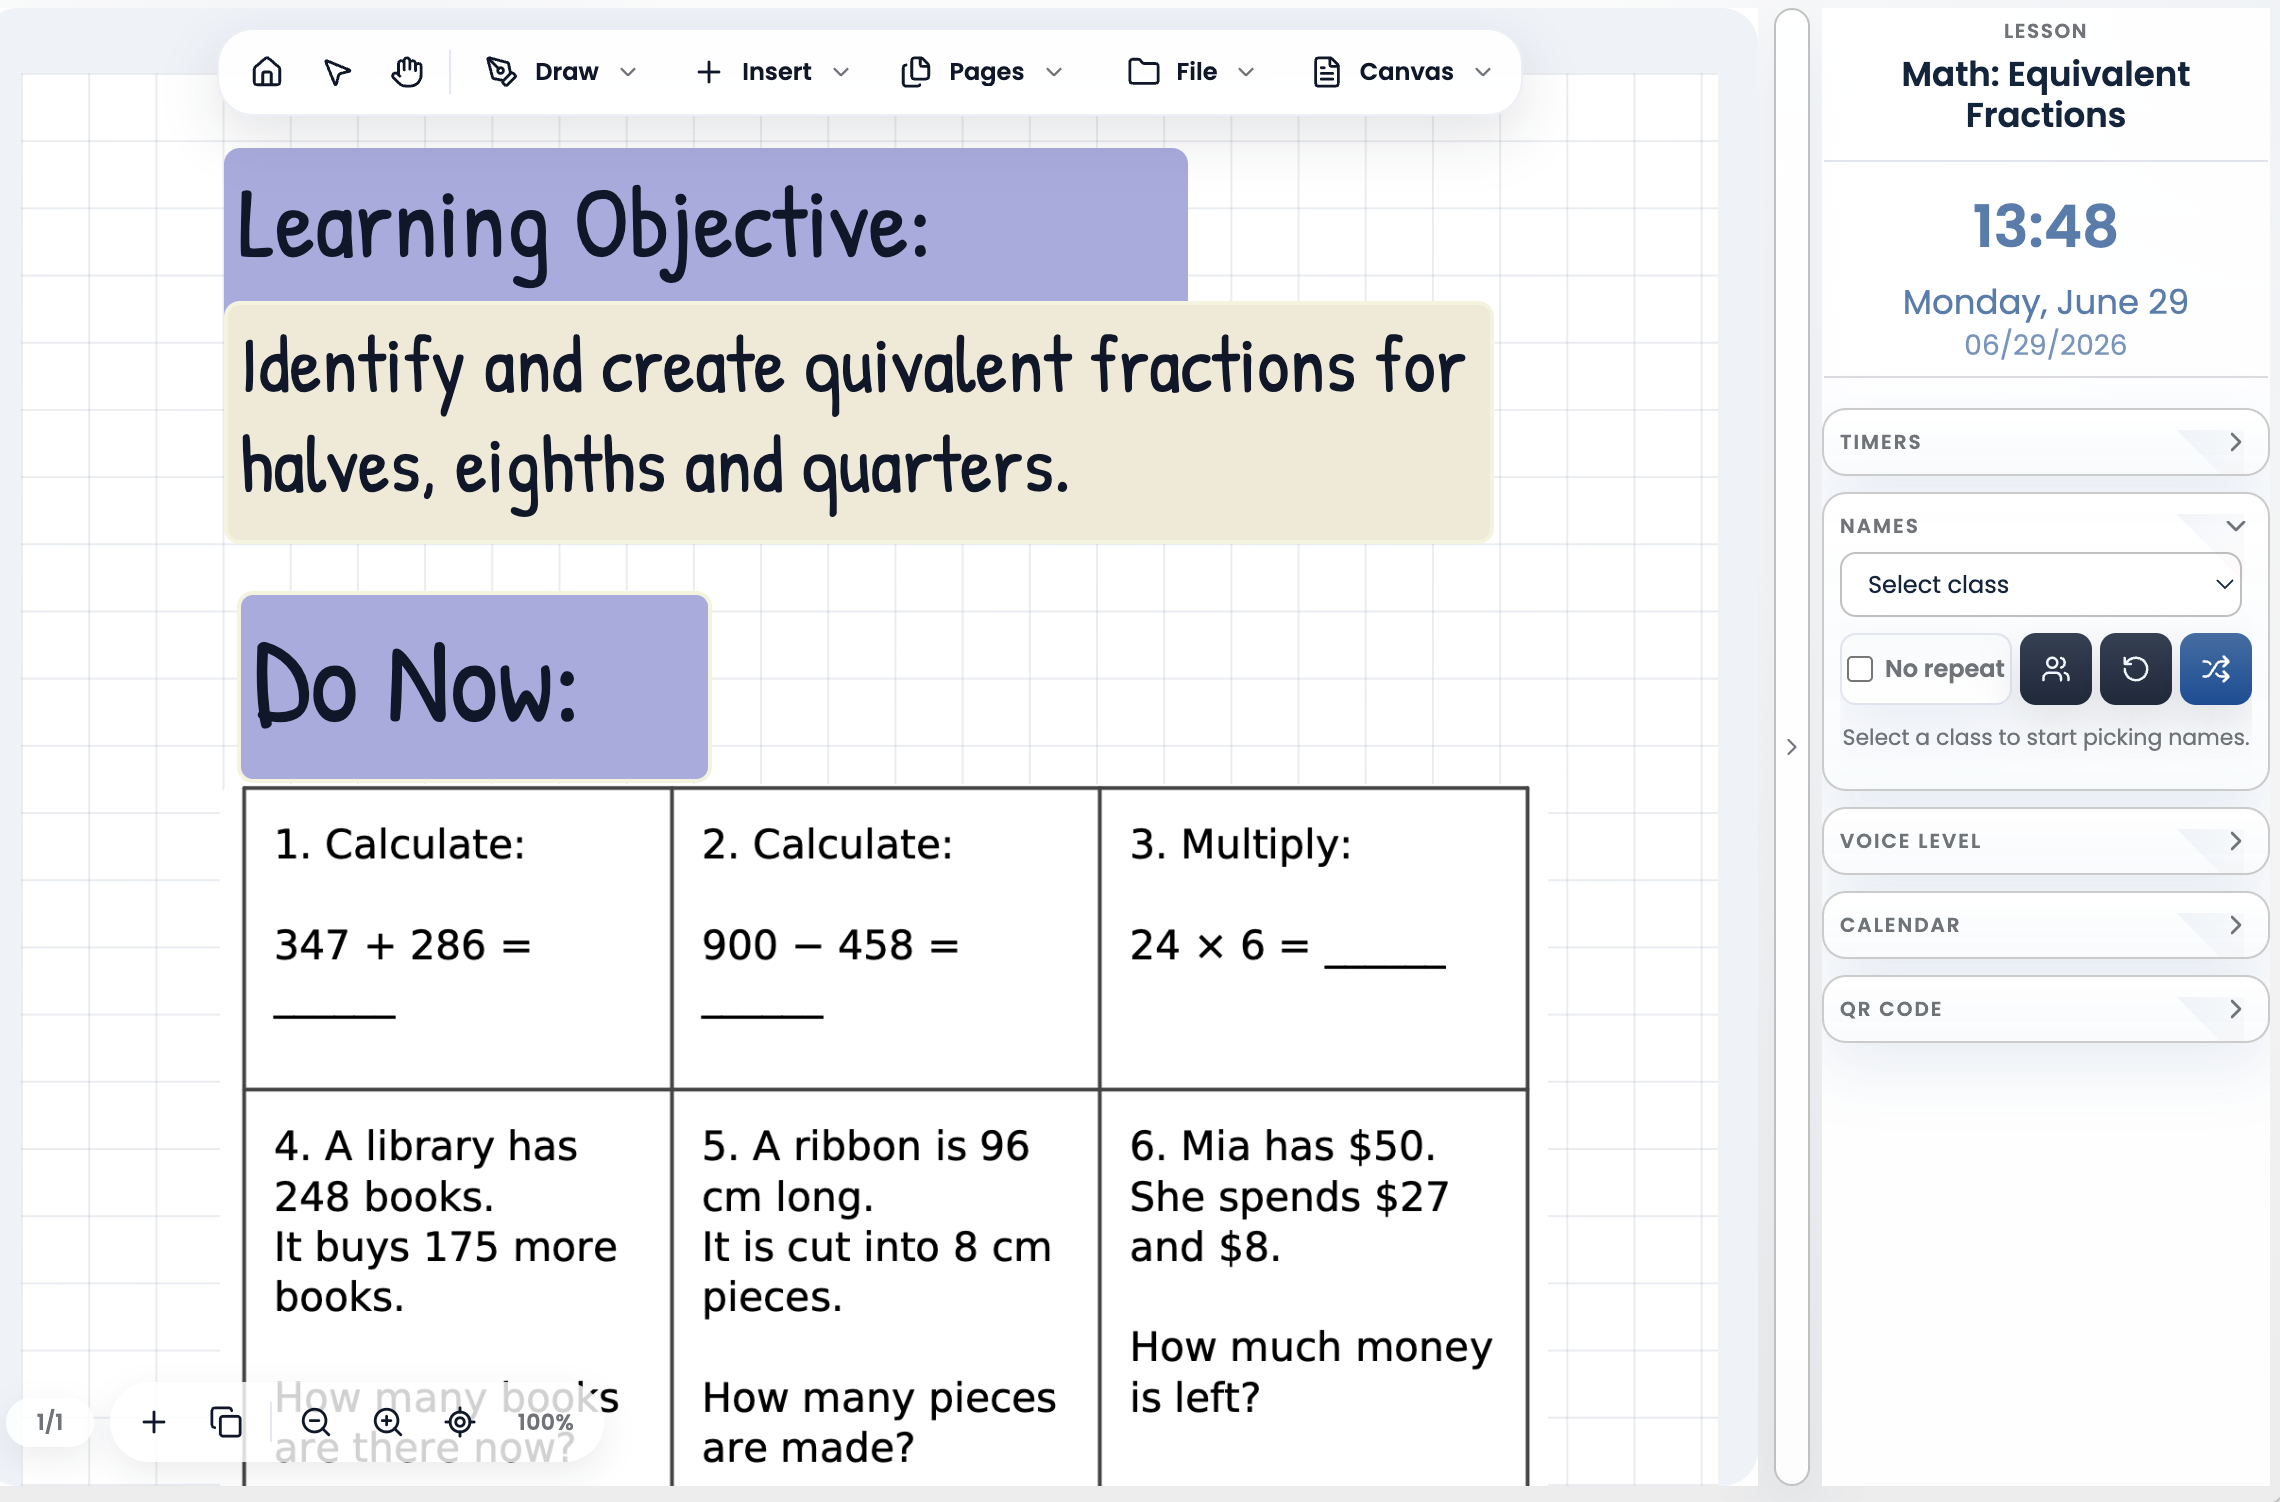This screenshot has height=1502, width=2280.
Task: Click the ribbon word problem cell
Action: (x=886, y=1290)
